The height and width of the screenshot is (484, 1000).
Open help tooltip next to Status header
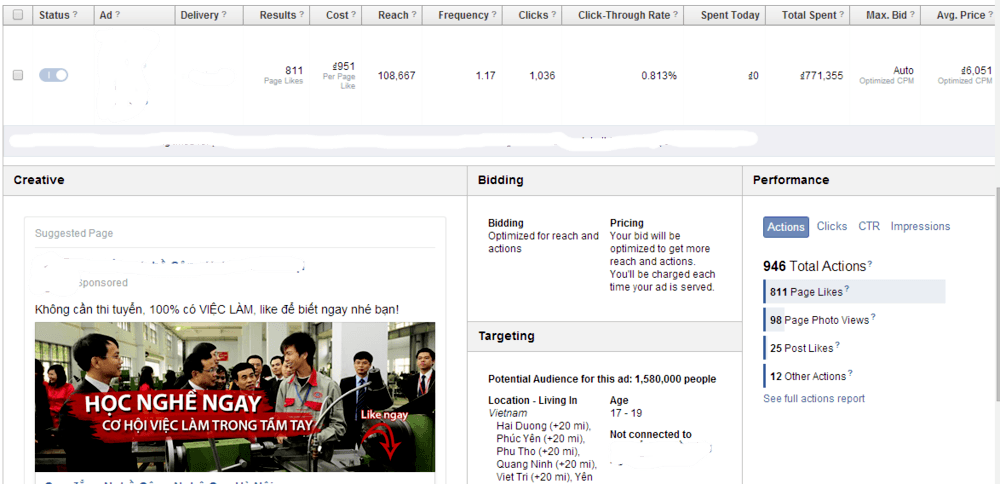coord(75,15)
